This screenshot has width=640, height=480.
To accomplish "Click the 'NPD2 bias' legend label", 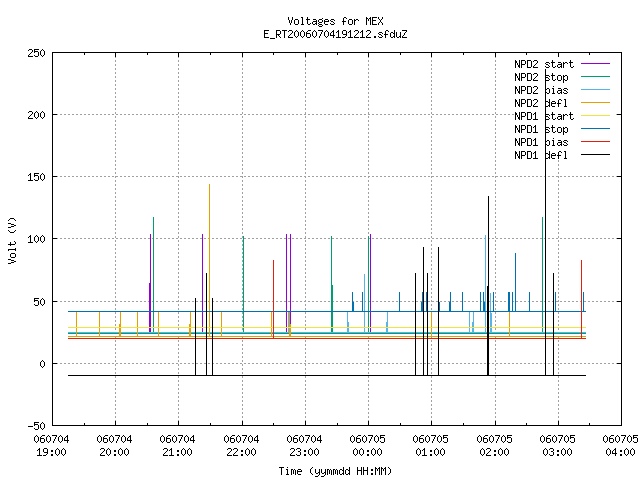I will 541,90.
